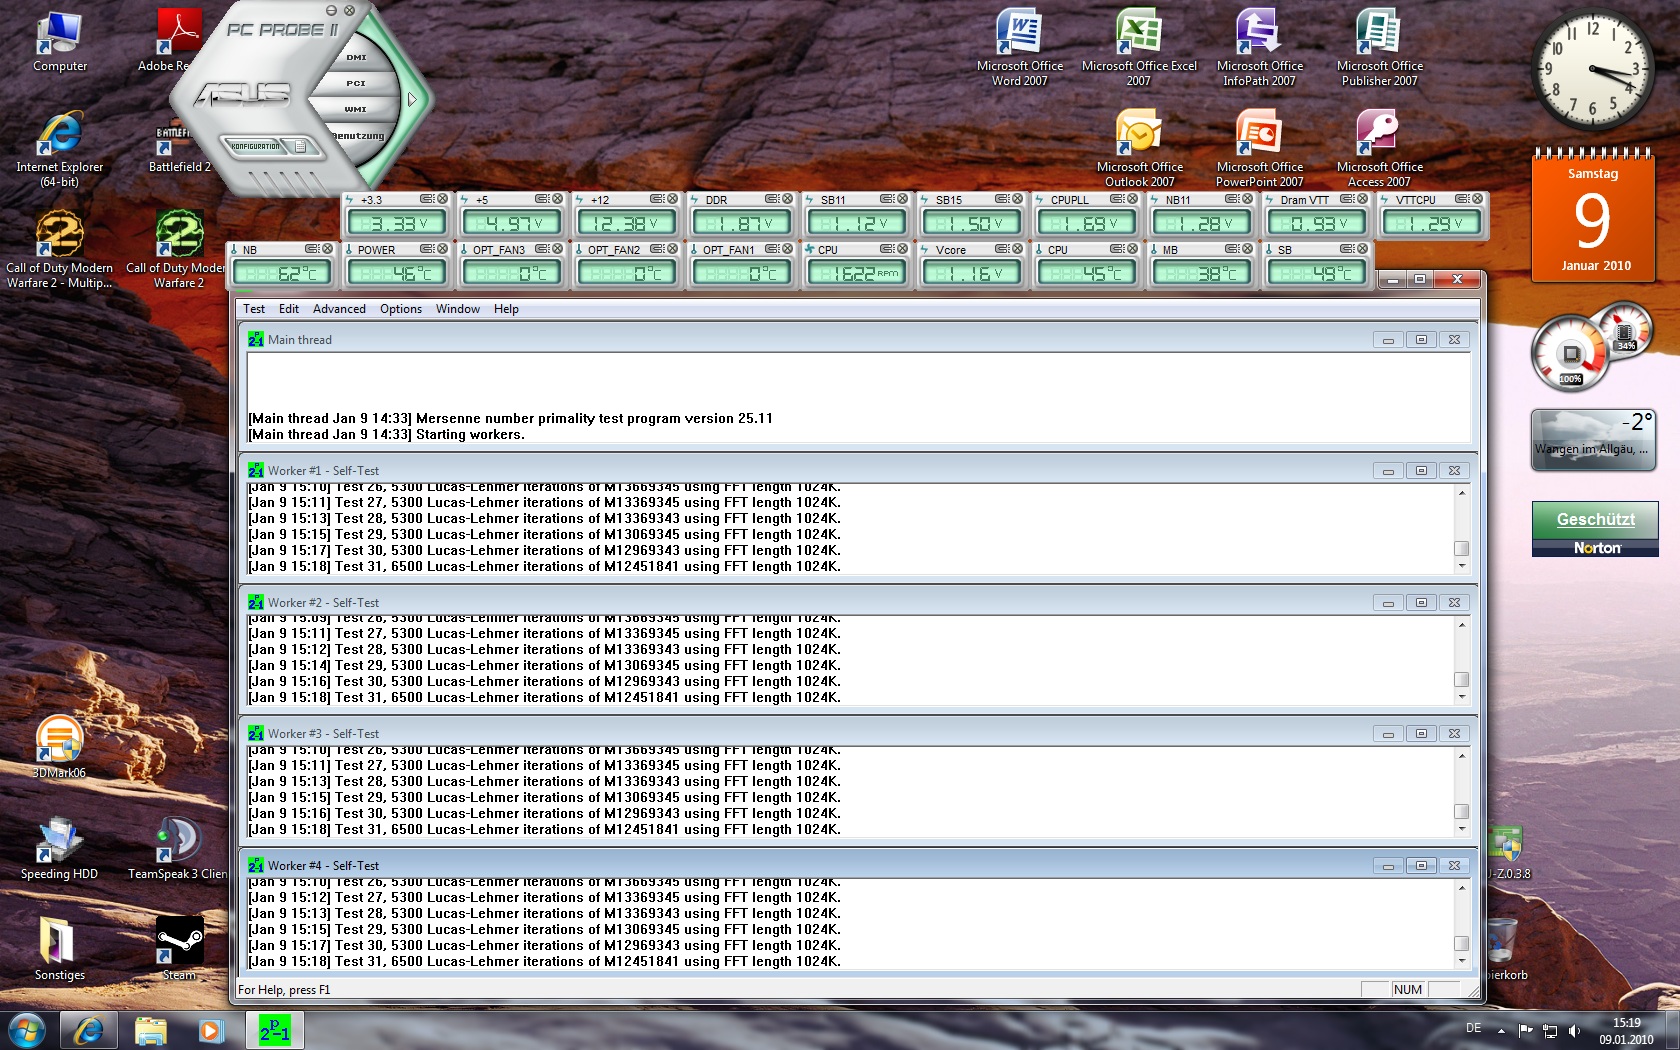This screenshot has height=1050, width=1680.
Task: Open settings icon on the SB11 panel
Action: (x=887, y=199)
